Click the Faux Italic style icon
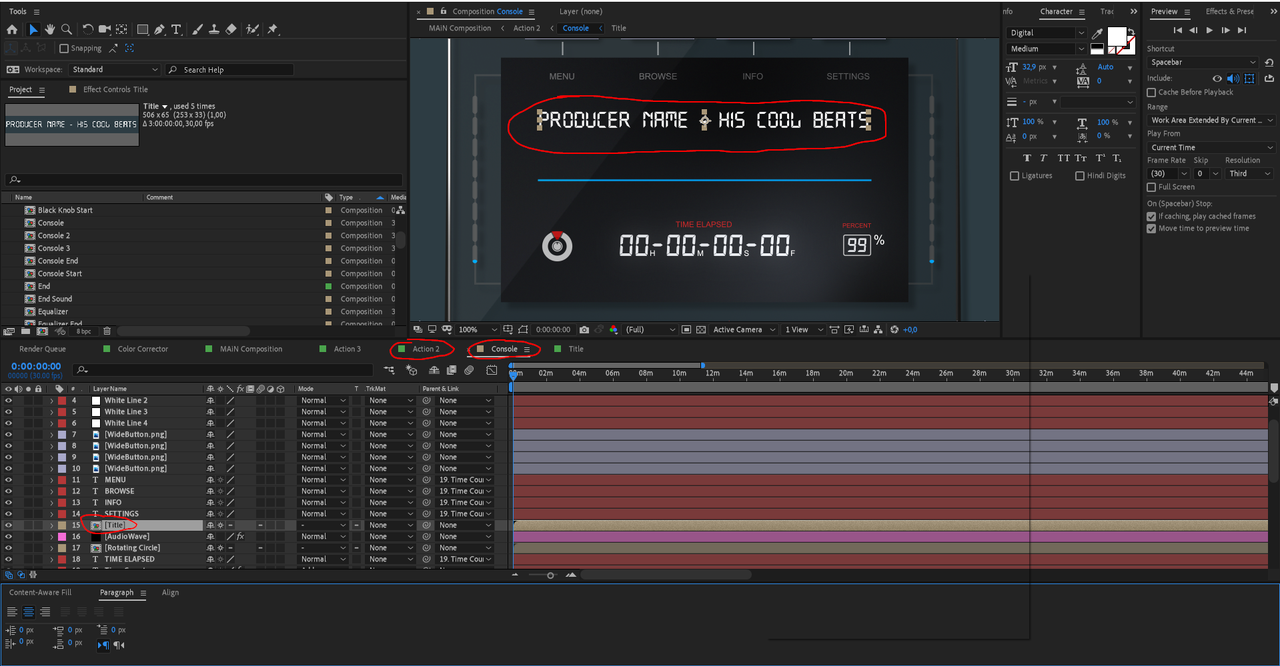Viewport: 1280px width, 666px height. coord(1044,158)
